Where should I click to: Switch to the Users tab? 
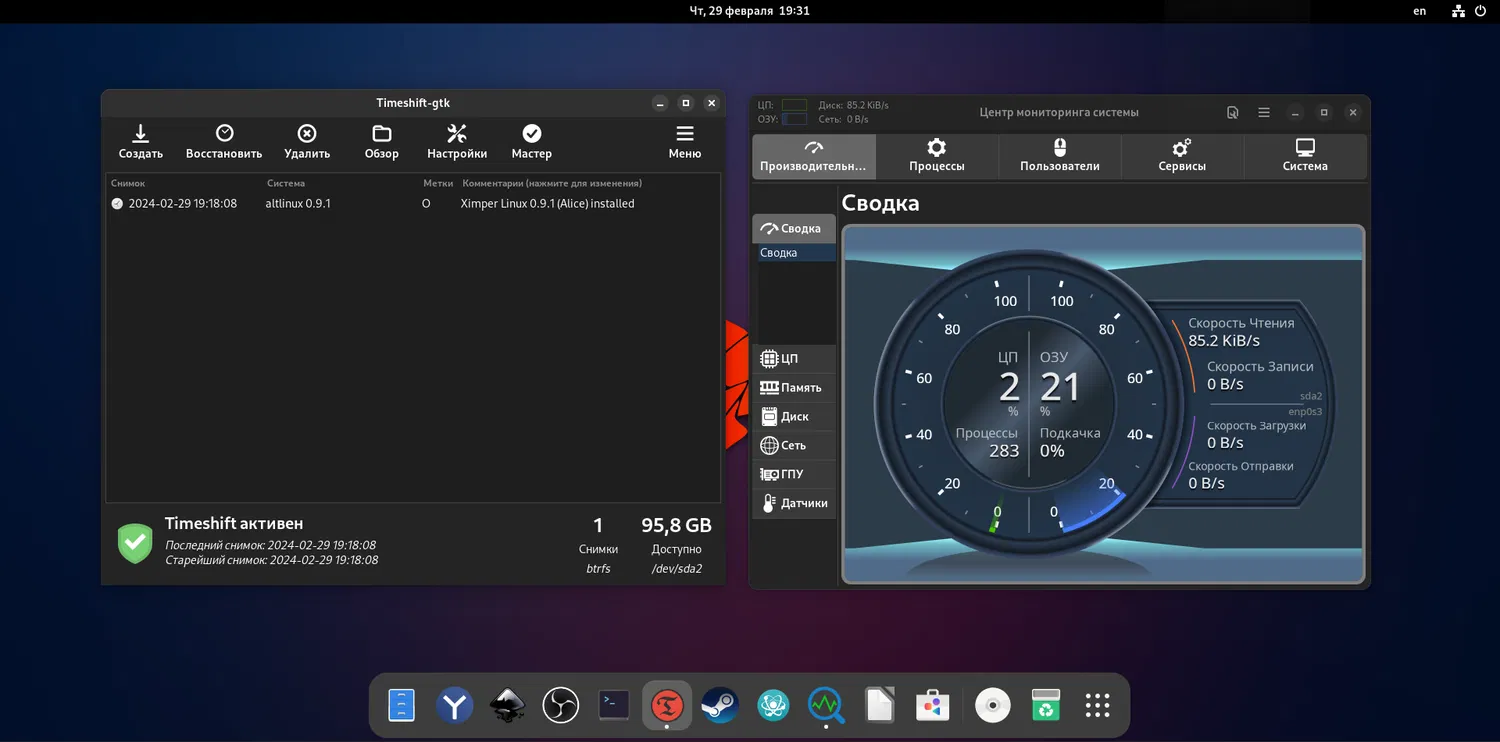pyautogui.click(x=1059, y=156)
